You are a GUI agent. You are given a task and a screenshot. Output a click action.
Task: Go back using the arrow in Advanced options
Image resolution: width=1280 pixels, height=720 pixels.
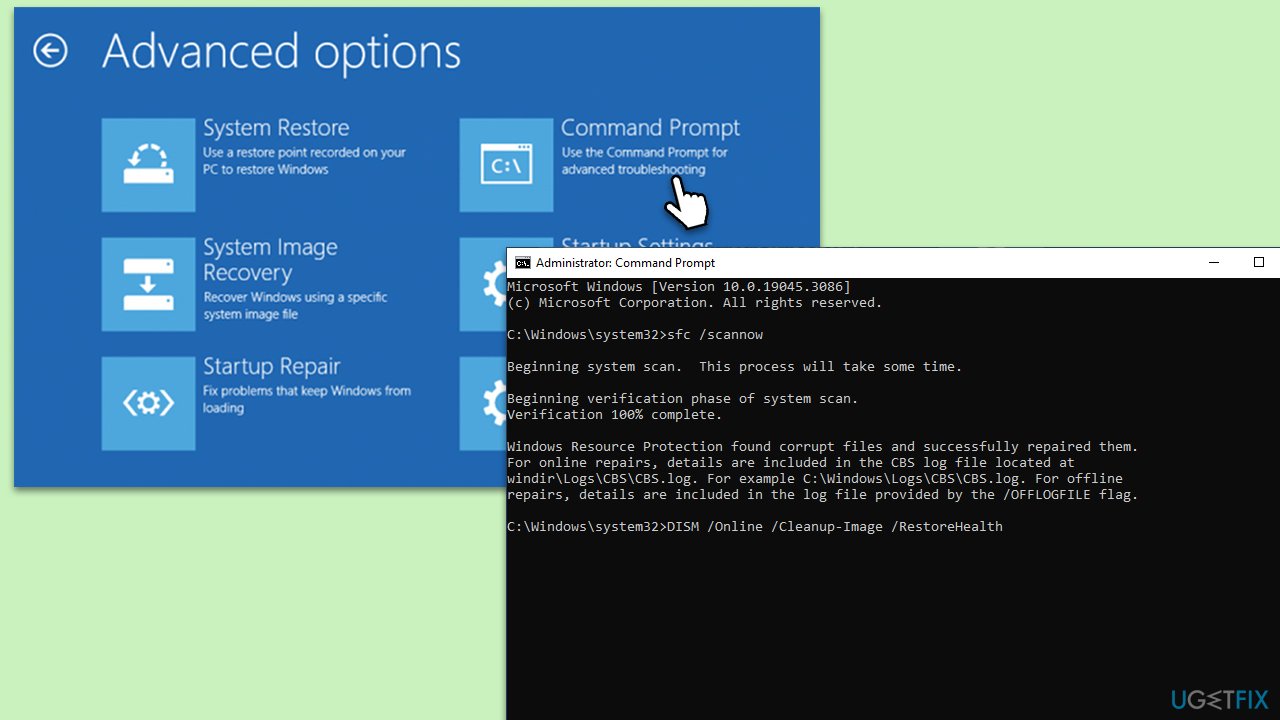[x=50, y=51]
